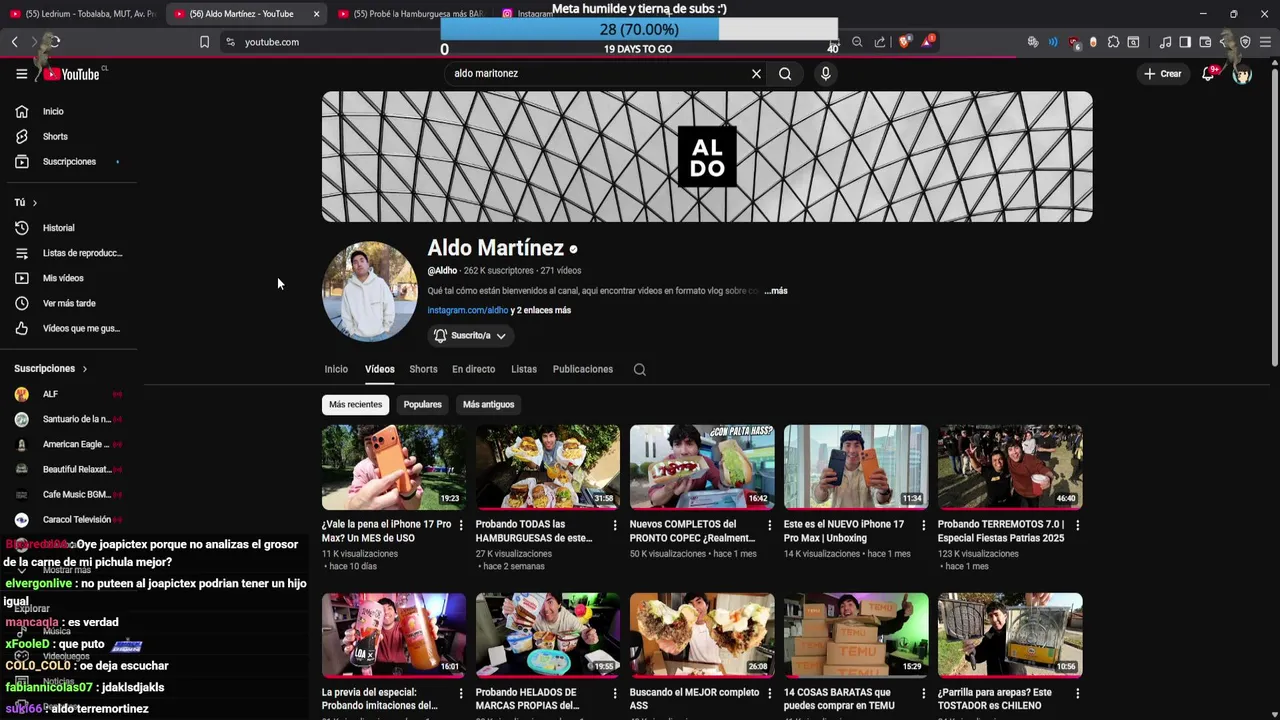Screen dimensions: 1280x720
Task: Open video title 'Buscando el MEJOR completo'
Action: pyautogui.click(x=694, y=699)
